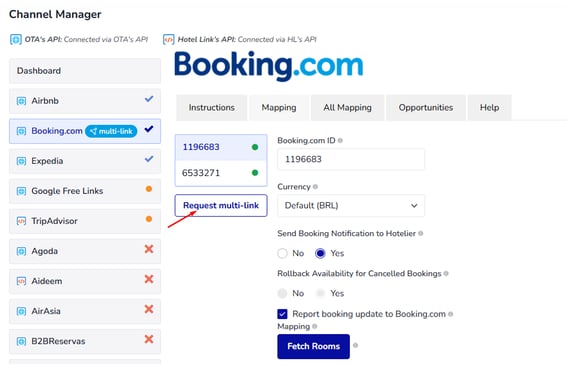
Task: Click the Google Free Links orange status dot
Action: click(149, 189)
